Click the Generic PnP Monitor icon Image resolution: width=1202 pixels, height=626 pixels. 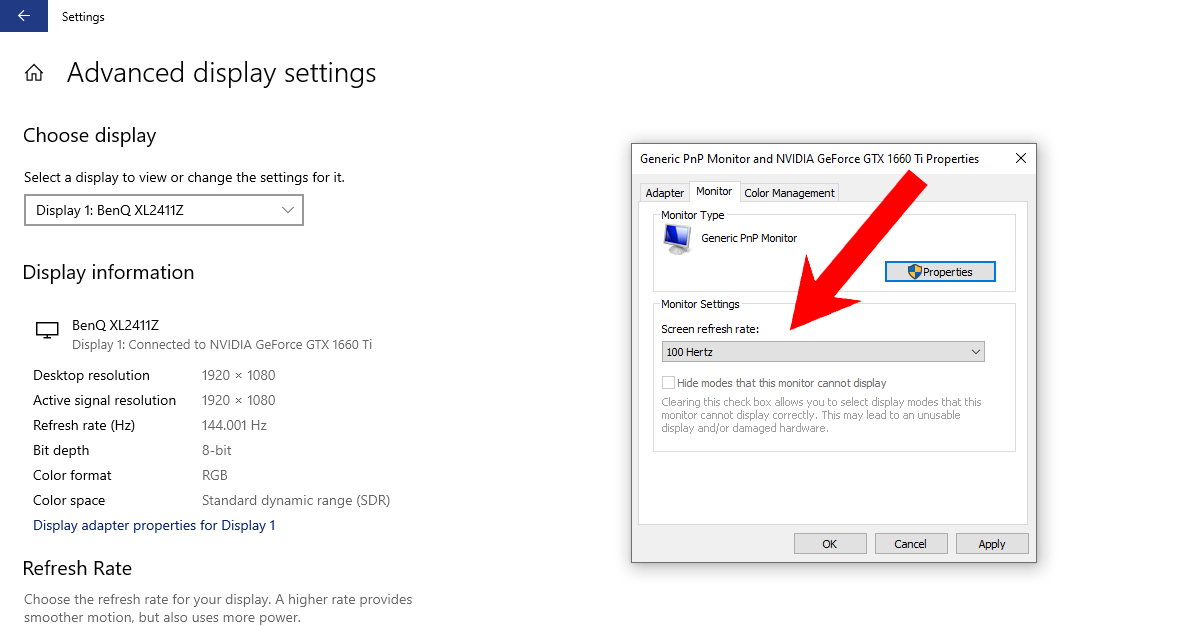[677, 239]
